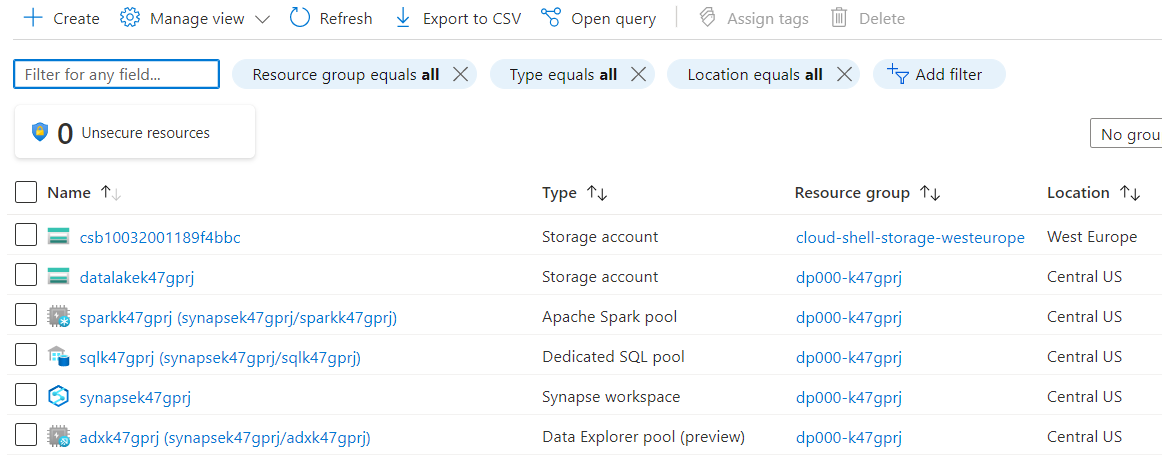The width and height of the screenshot is (1162, 468).
Task: Remove the Location equals all filter
Action: pyautogui.click(x=844, y=74)
